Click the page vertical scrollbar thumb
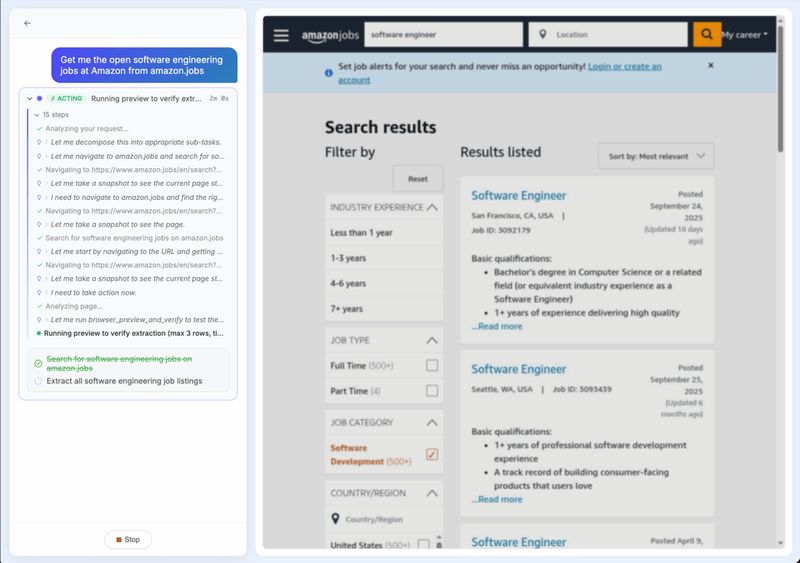800x563 pixels. pyautogui.click(x=780, y=88)
